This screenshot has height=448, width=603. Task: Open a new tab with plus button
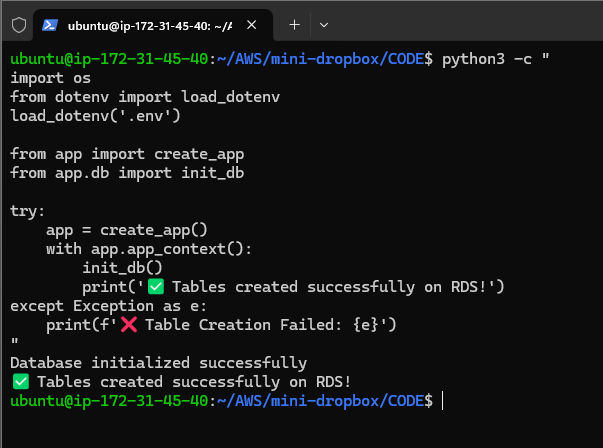295,22
